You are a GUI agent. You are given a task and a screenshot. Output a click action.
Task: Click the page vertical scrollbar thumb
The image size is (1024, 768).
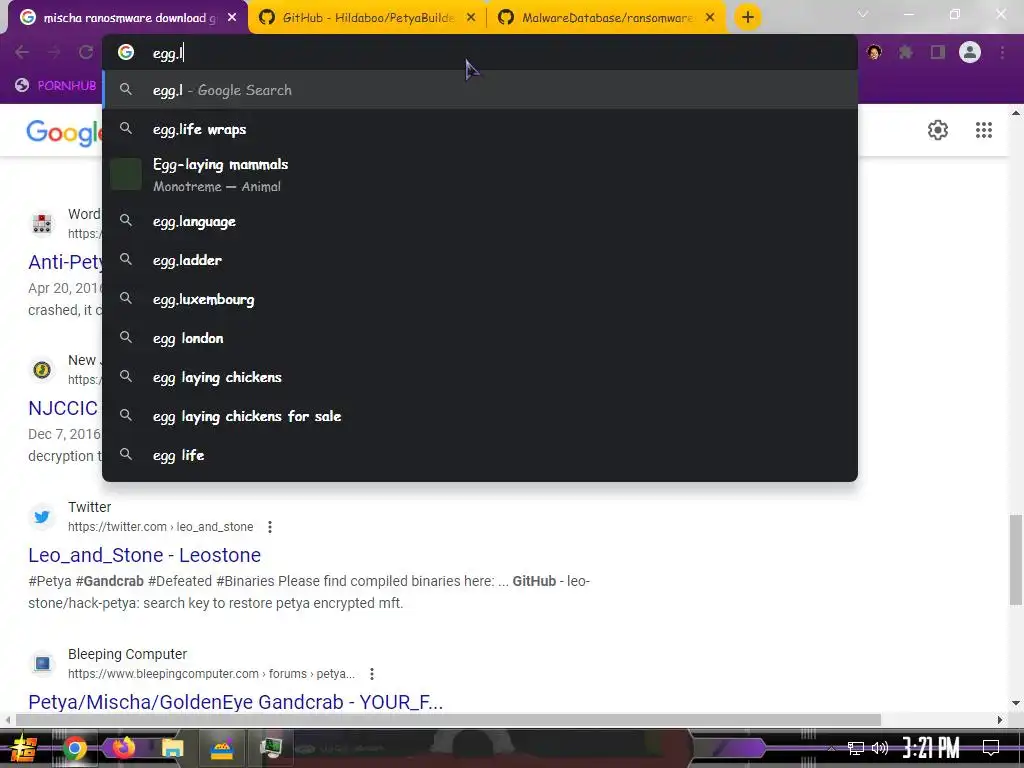[1016, 560]
